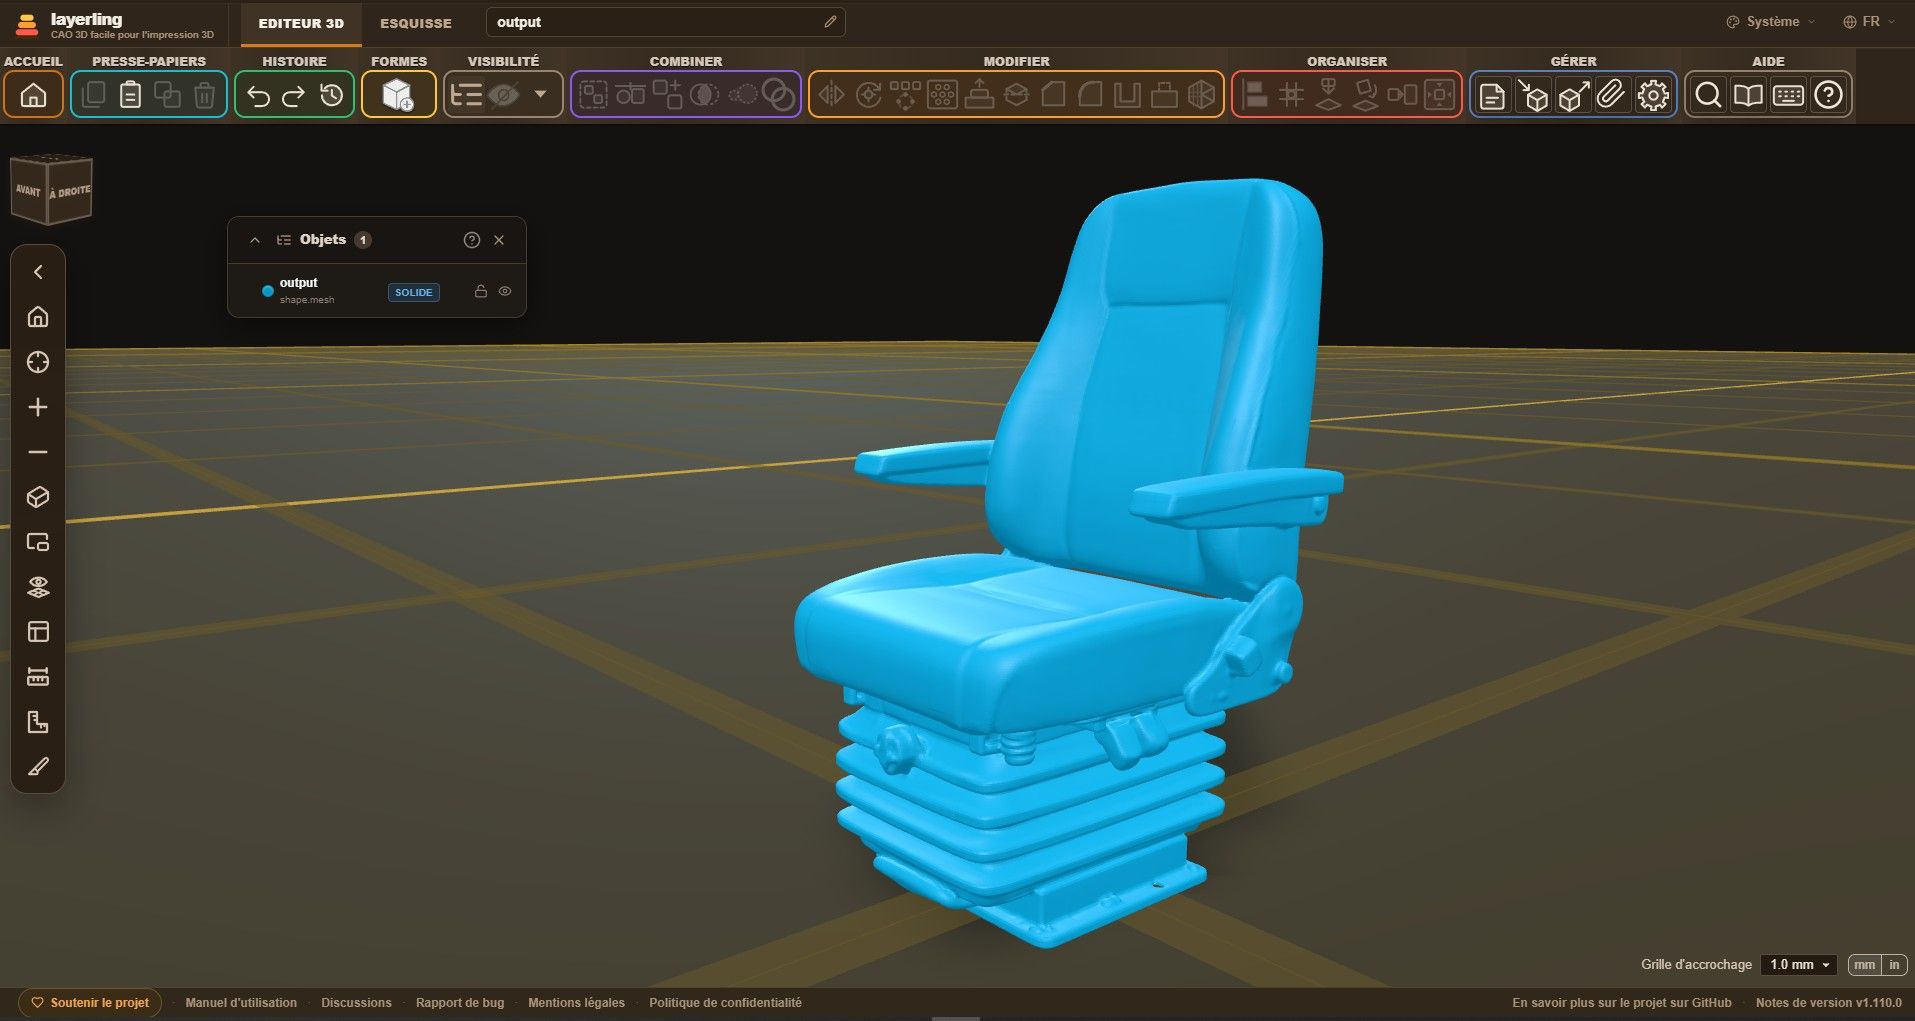1915x1021 pixels.
Task: Open settings gear in Gérer group
Action: pyautogui.click(x=1653, y=95)
